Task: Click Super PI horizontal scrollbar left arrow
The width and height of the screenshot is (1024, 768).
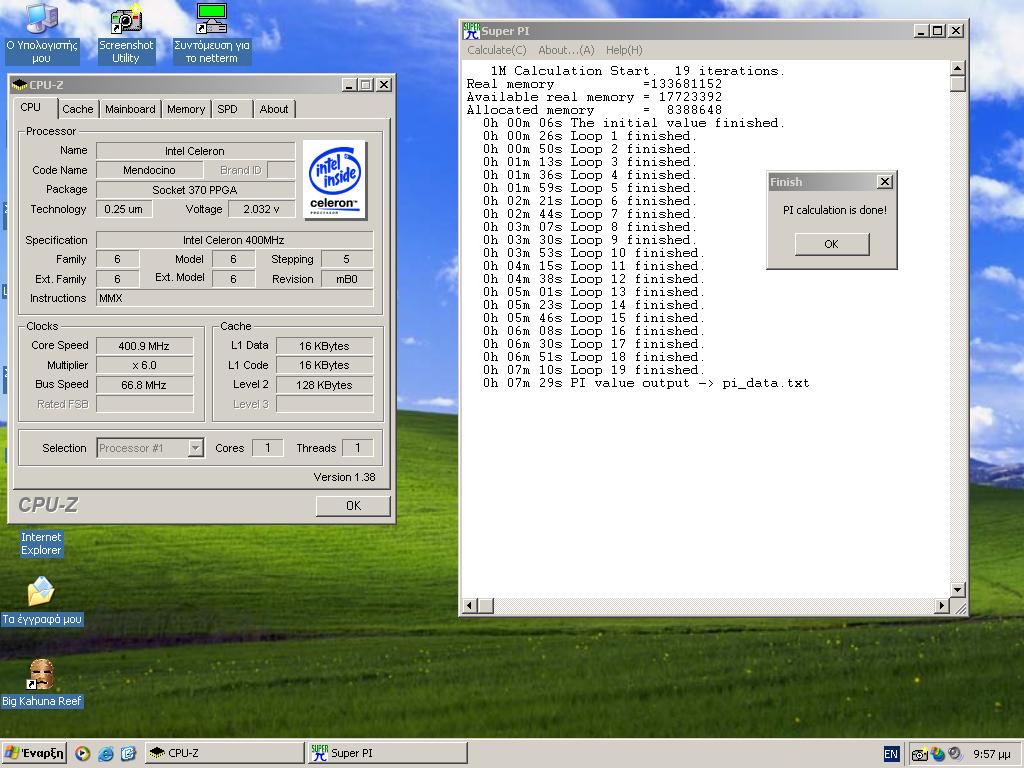Action: pyautogui.click(x=470, y=606)
